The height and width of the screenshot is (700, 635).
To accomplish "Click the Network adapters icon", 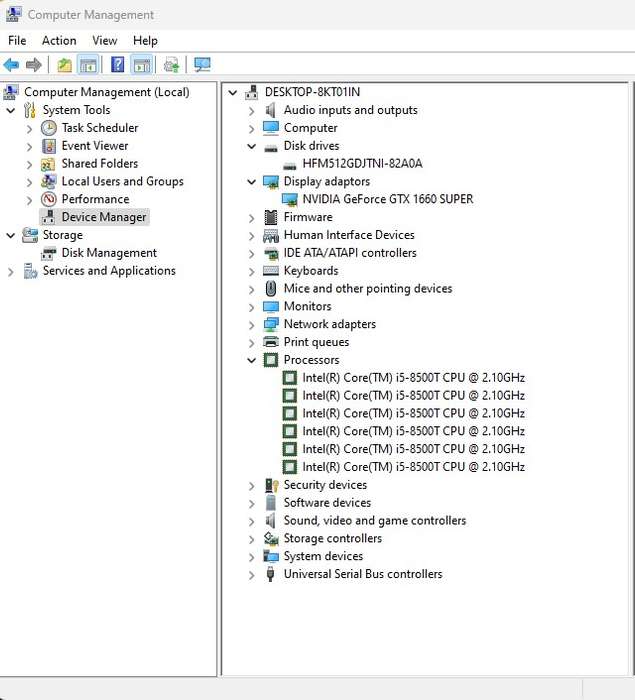I will pyautogui.click(x=271, y=325).
